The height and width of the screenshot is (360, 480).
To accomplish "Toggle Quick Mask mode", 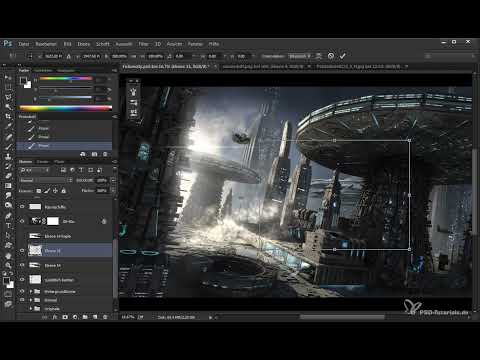I will (x=8, y=294).
